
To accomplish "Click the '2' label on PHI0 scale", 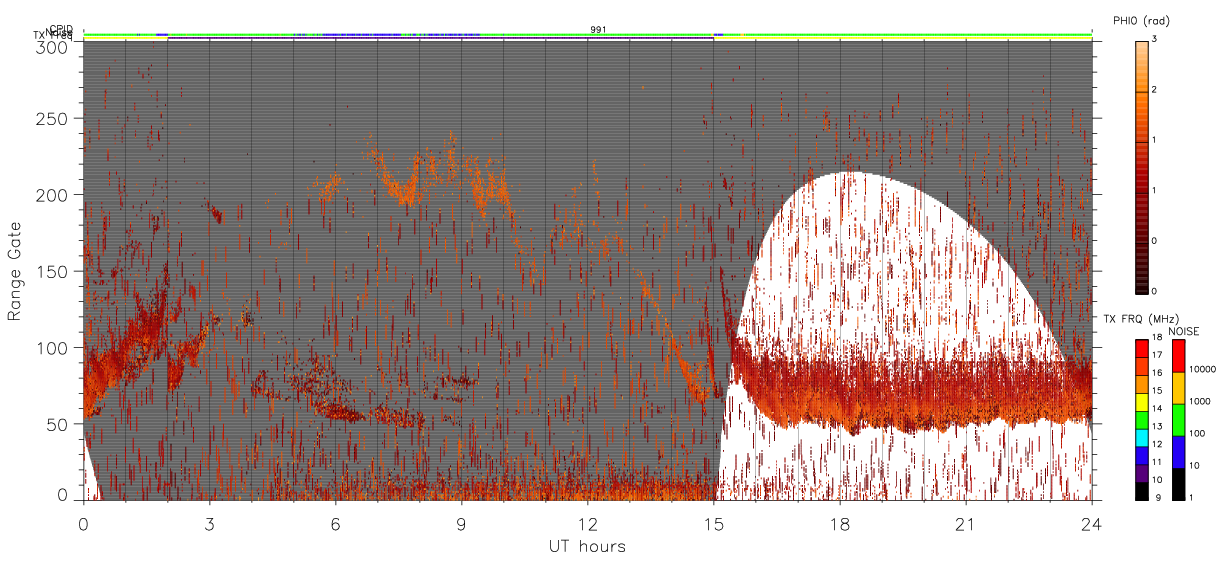I will [1155, 89].
